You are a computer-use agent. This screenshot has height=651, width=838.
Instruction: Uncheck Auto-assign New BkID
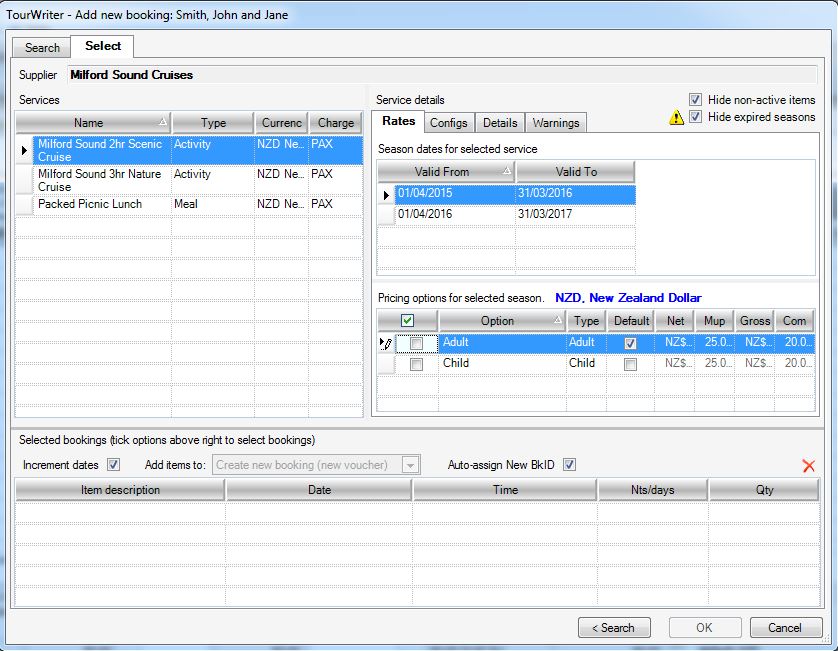tap(569, 465)
